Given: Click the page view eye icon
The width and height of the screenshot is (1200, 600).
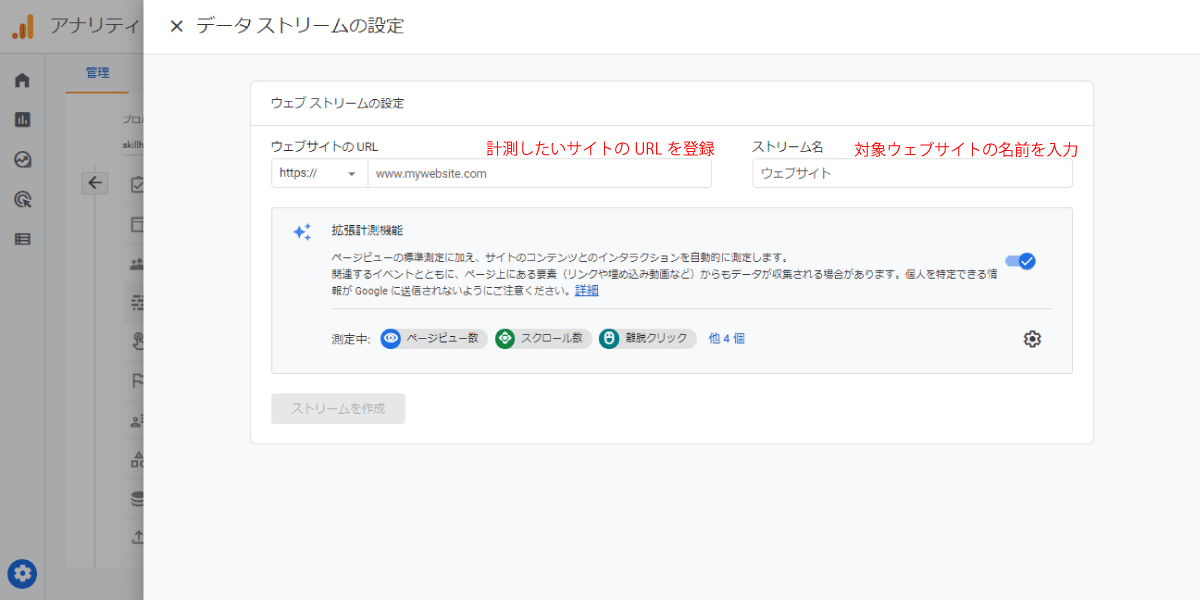Looking at the screenshot, I should (391, 338).
